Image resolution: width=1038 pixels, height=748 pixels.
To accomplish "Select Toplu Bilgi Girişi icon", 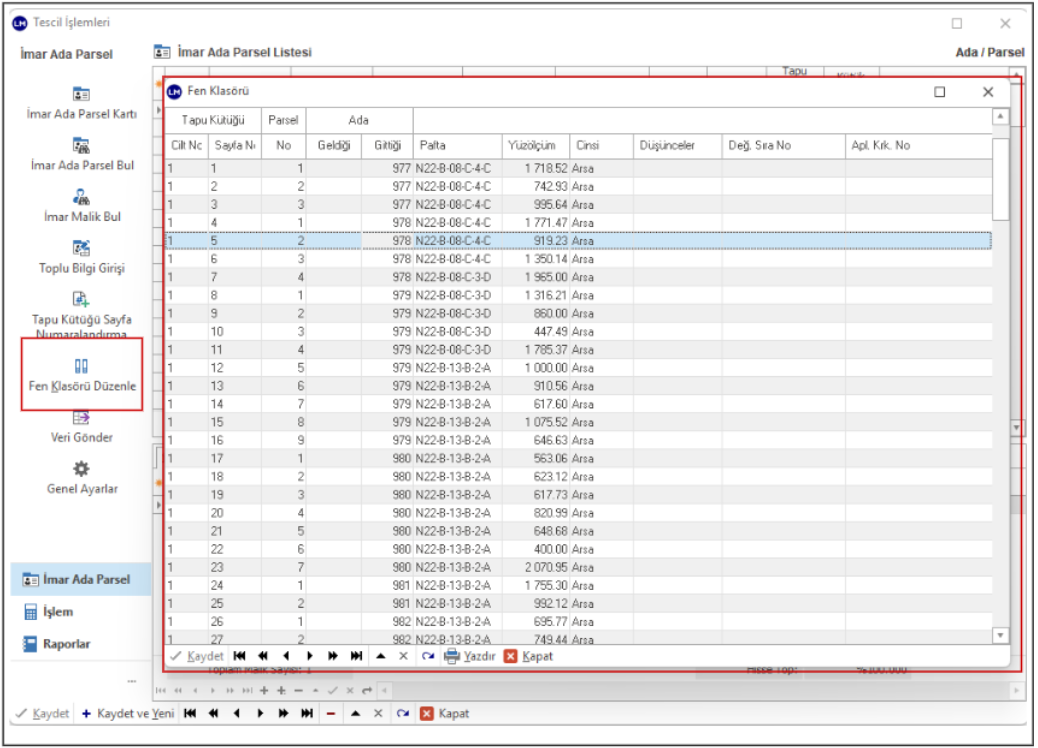I will coord(82,248).
